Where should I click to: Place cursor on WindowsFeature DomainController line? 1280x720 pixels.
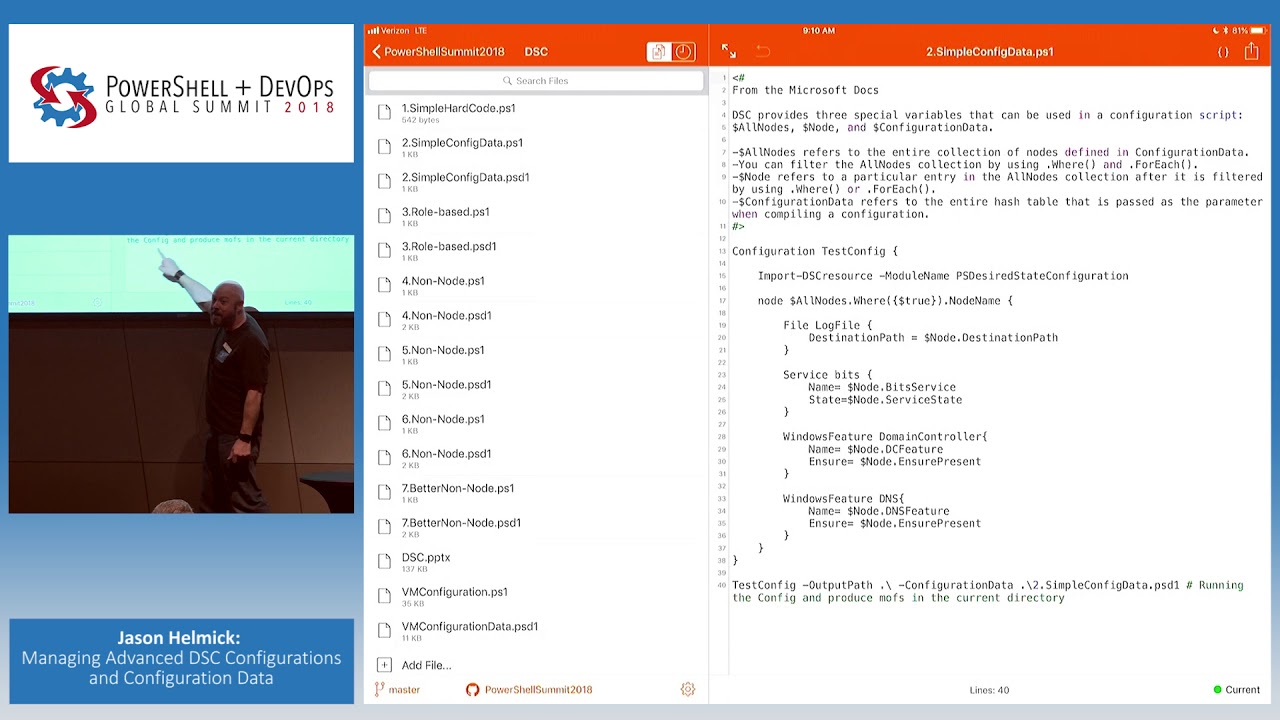pos(885,437)
